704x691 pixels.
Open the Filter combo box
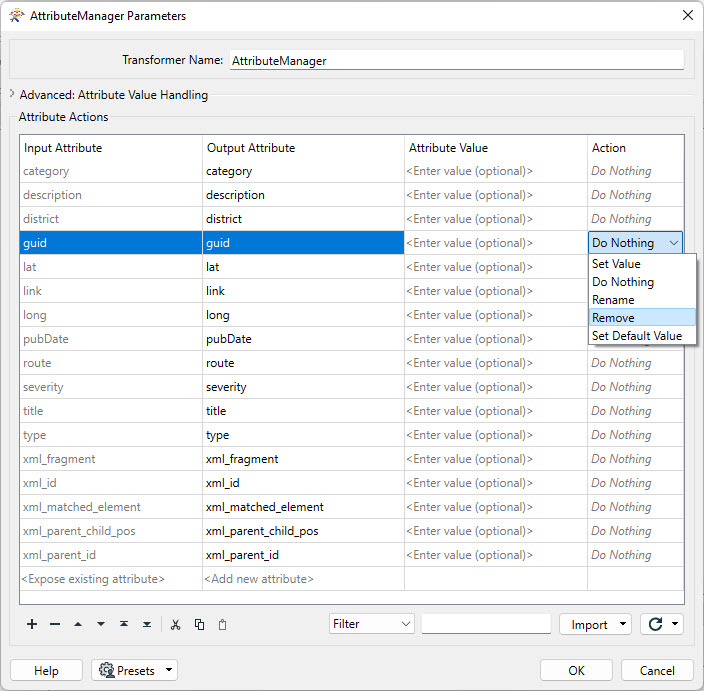[371, 624]
